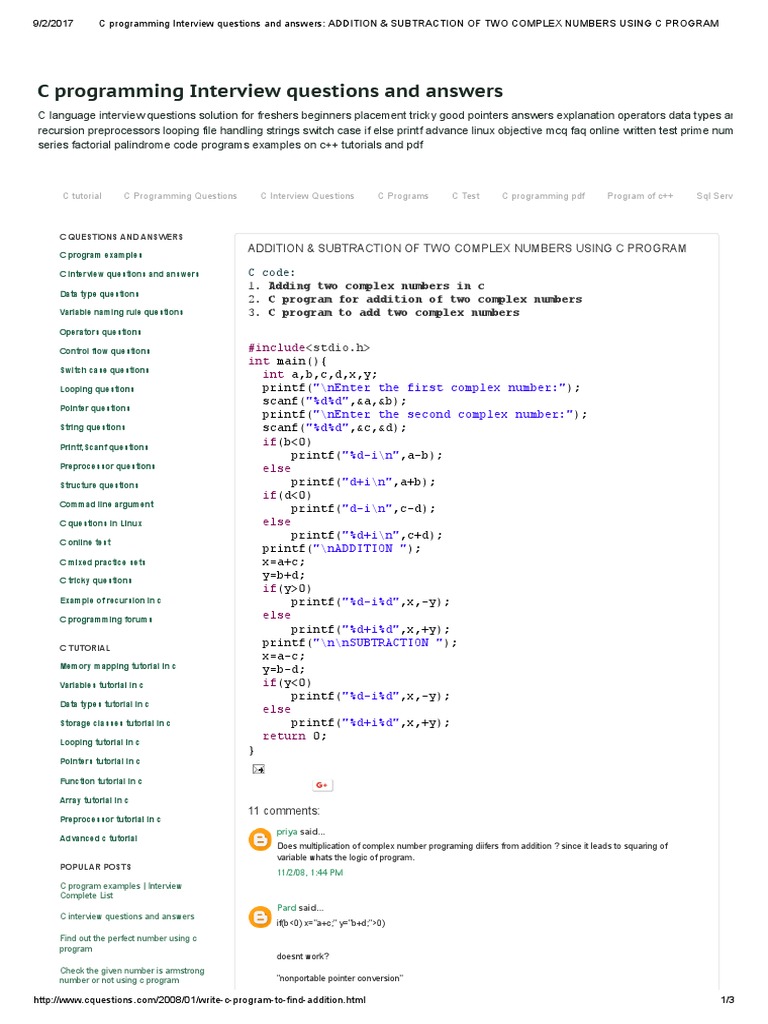Click the 'POPULAR POSTS' section heading
This screenshot has height=1024, width=768.
point(95,867)
